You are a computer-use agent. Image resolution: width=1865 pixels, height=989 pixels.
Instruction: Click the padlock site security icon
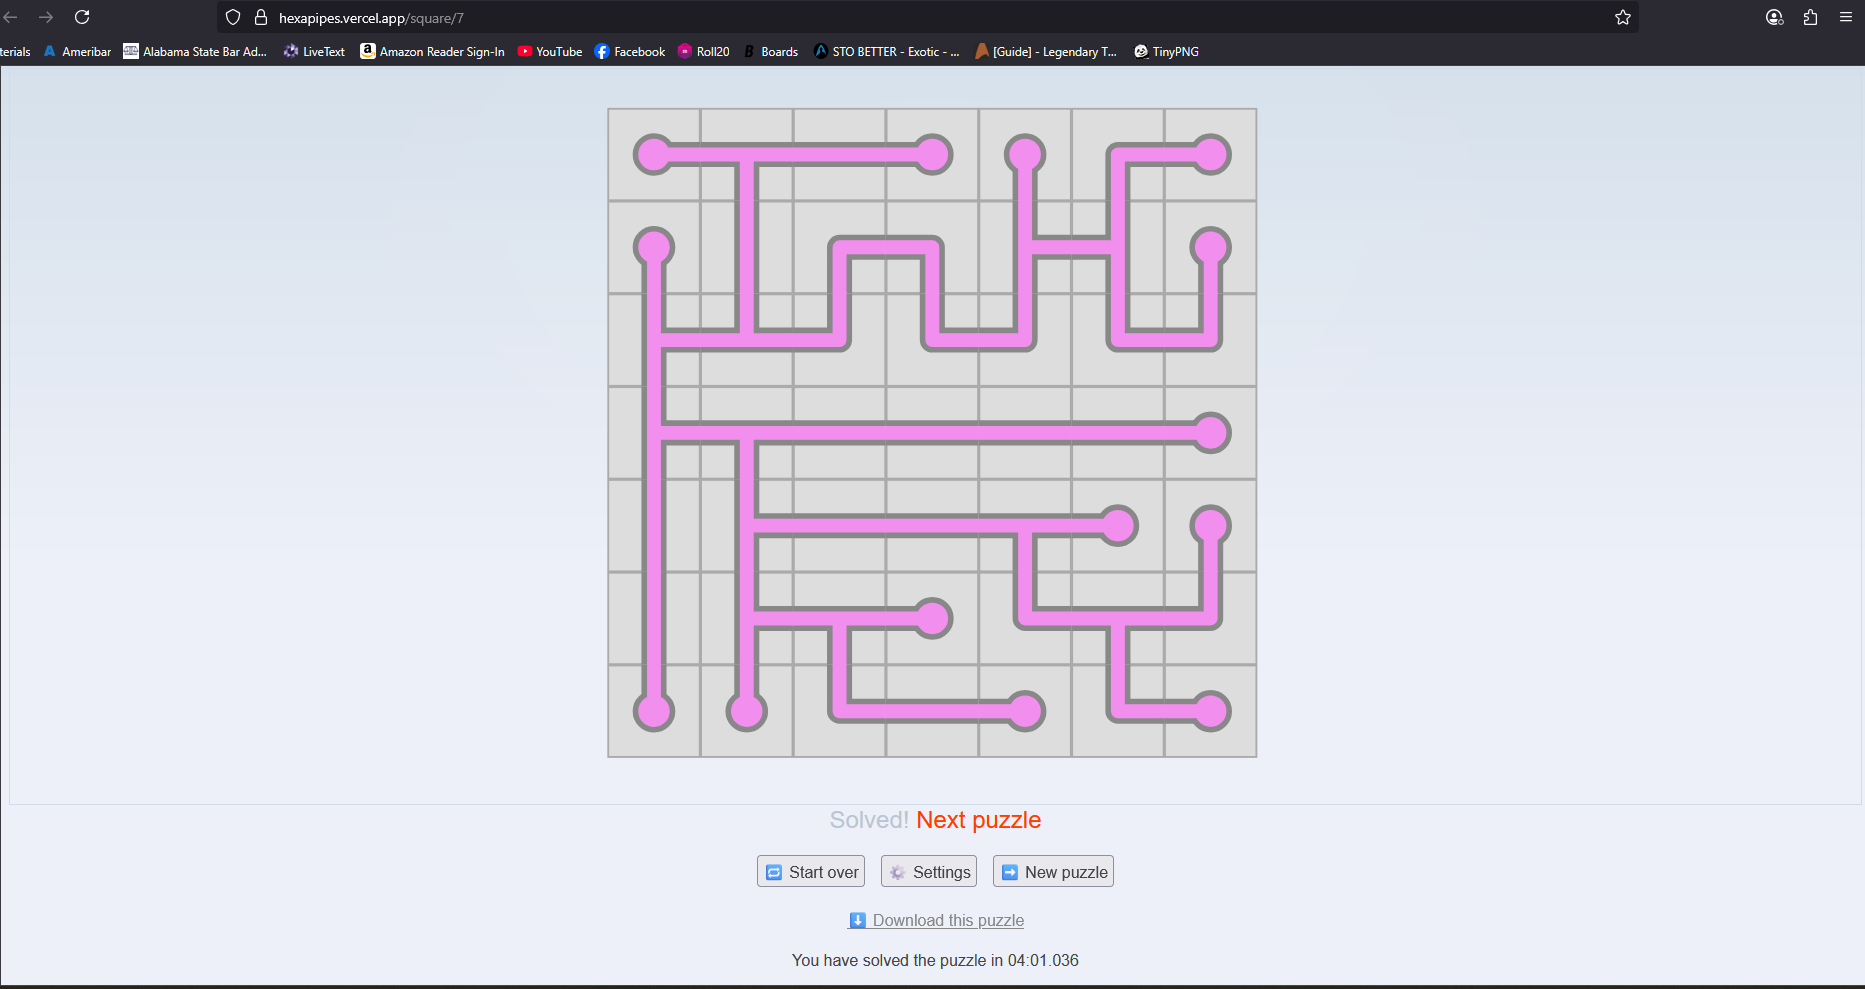pos(261,17)
